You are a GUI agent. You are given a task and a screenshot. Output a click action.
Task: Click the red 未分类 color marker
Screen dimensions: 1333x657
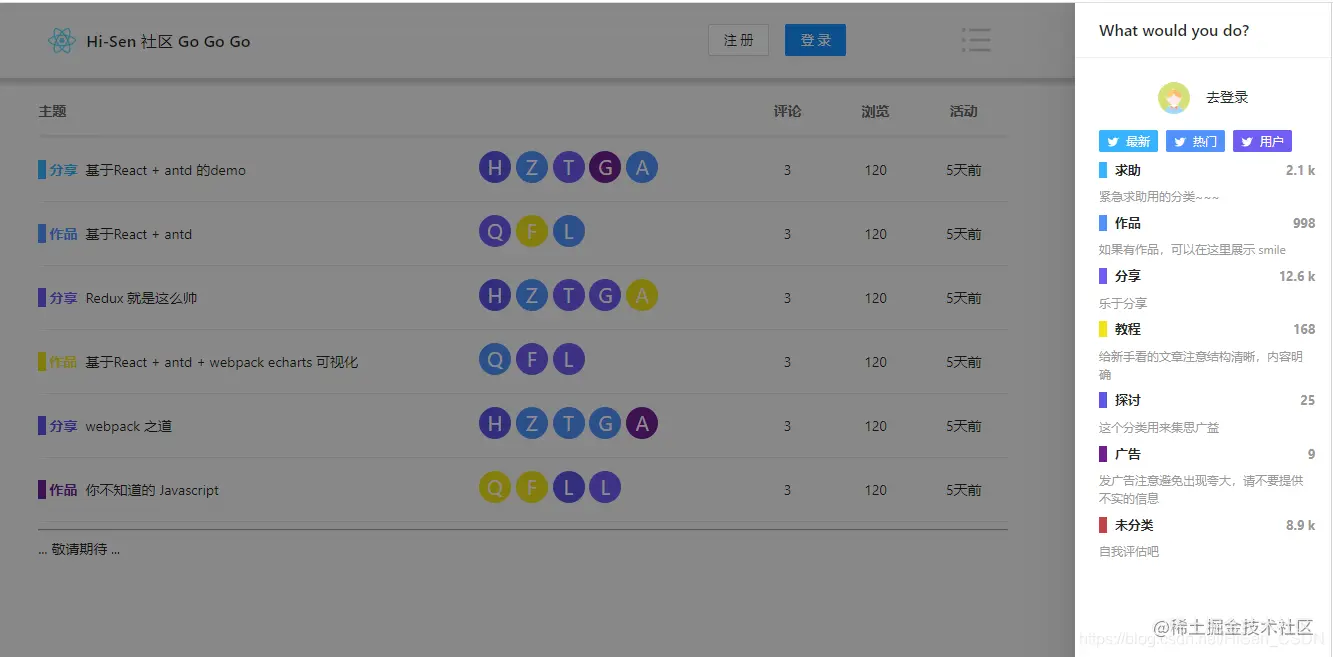[x=1103, y=525]
